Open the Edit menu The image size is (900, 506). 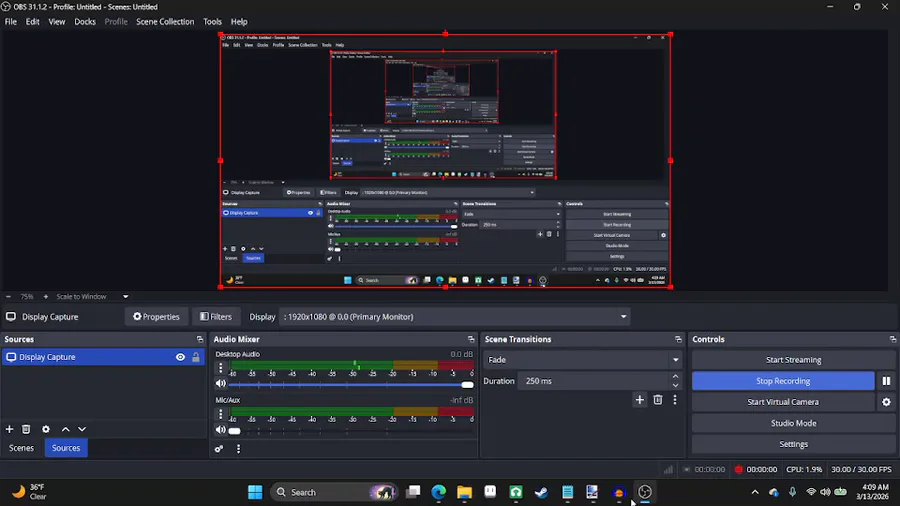[33, 22]
